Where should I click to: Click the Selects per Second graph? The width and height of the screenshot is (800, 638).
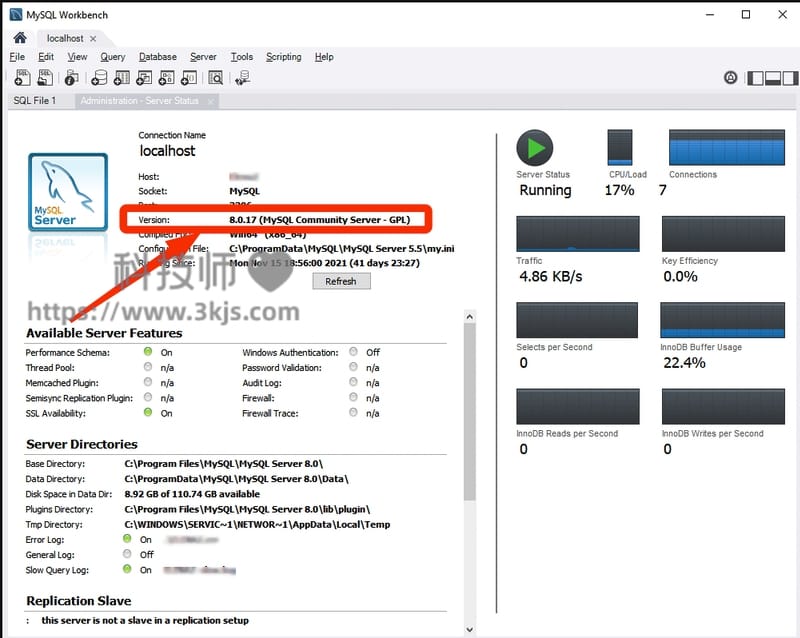[x=577, y=320]
